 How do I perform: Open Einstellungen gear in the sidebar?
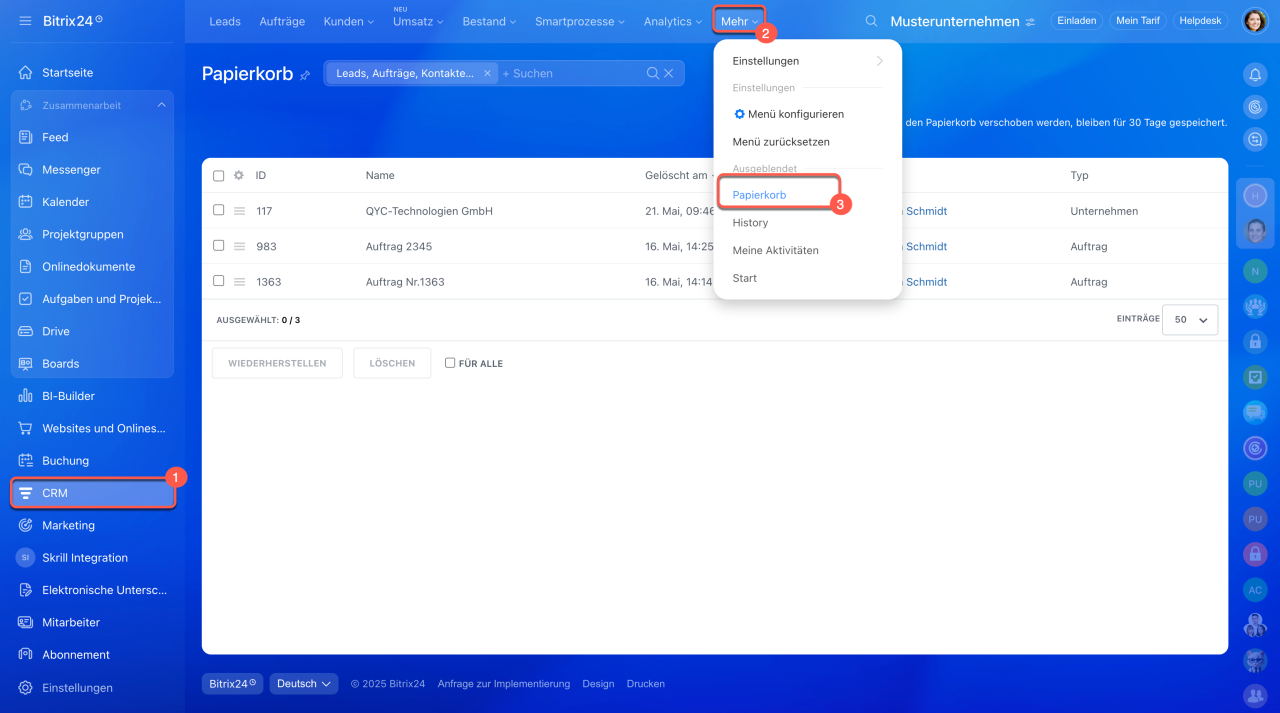25,688
